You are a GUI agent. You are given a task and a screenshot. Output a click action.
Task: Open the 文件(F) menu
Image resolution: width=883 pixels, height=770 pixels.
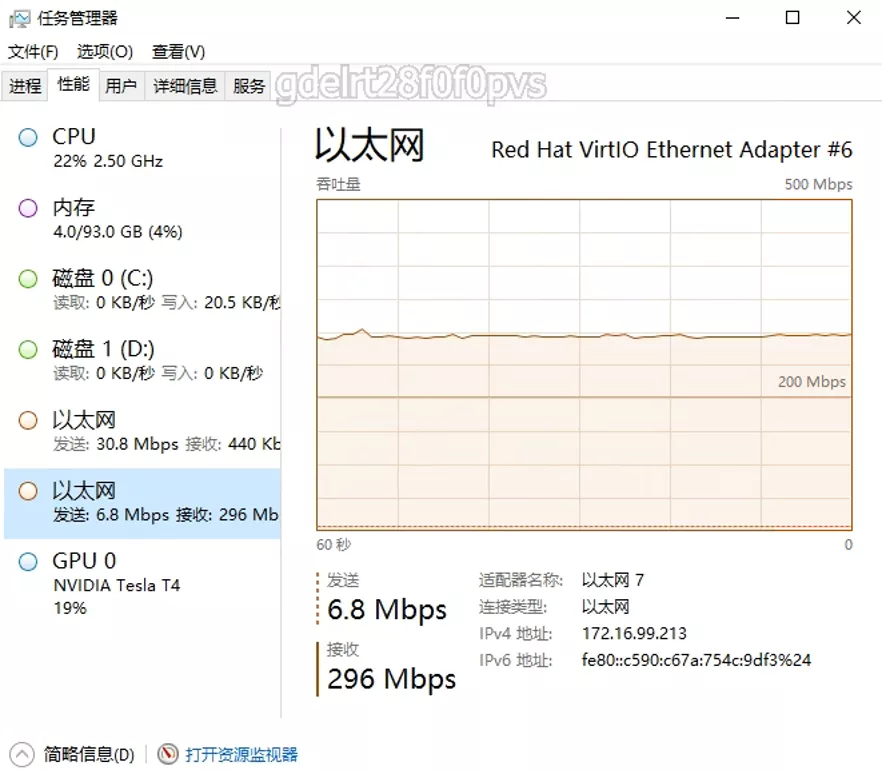pyautogui.click(x=33, y=52)
